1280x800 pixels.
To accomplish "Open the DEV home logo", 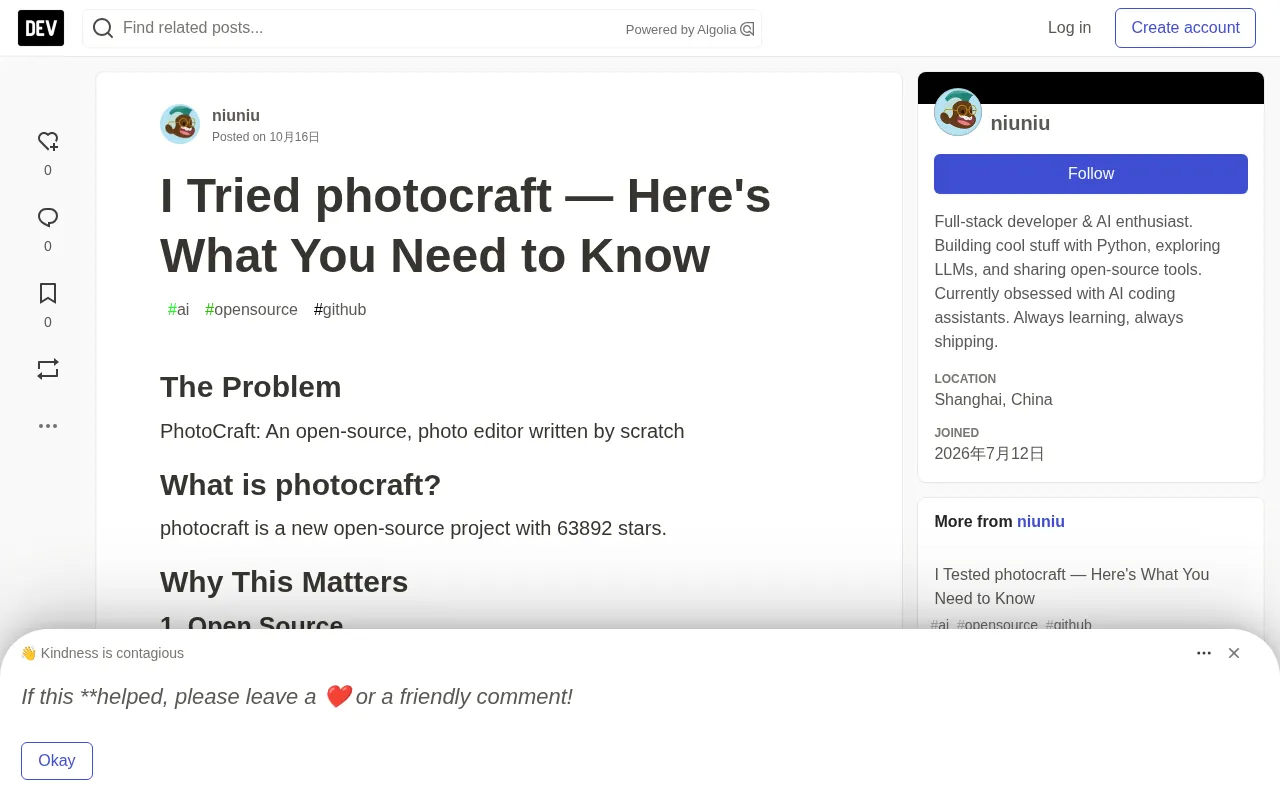I will (x=41, y=28).
